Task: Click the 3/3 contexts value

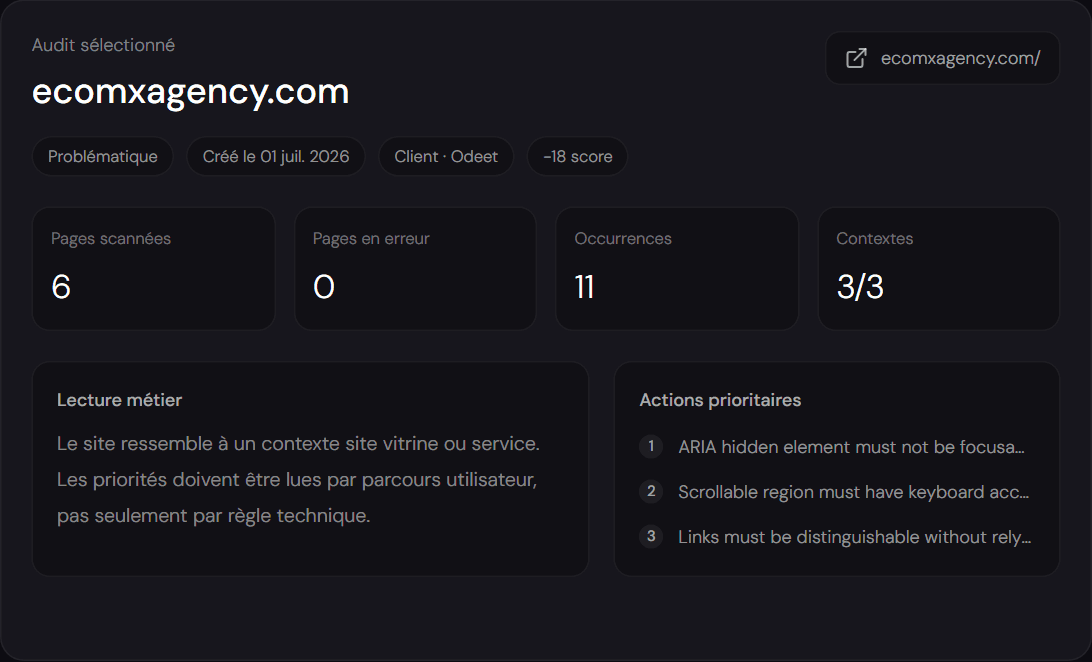Action: (860, 287)
